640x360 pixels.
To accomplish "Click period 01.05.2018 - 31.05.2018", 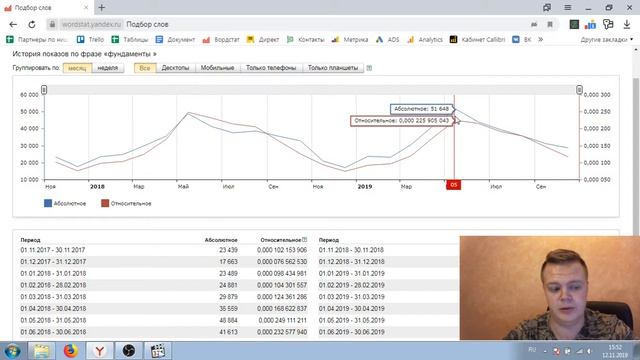I will (x=53, y=320).
